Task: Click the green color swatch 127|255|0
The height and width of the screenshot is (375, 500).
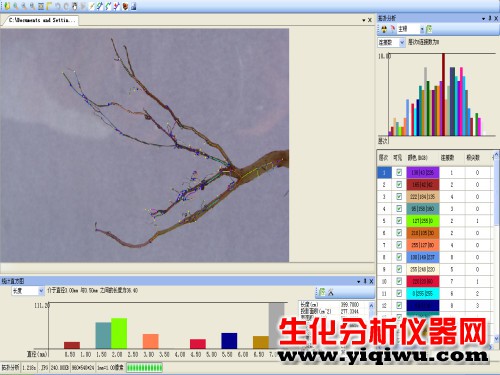Action: coord(422,221)
